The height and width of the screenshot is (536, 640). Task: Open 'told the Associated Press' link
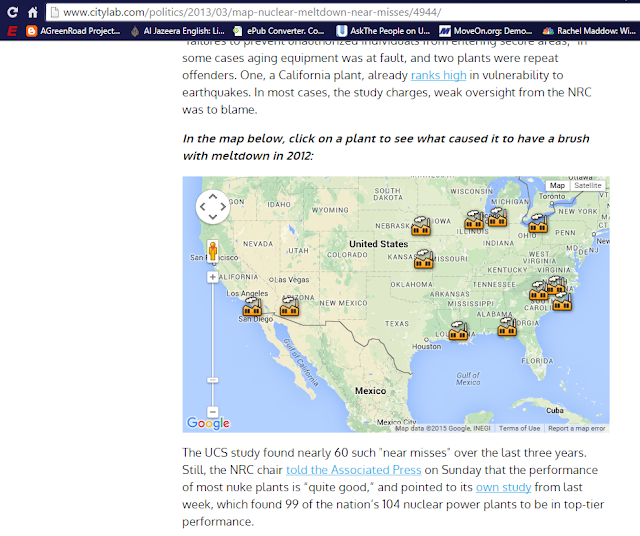353,470
